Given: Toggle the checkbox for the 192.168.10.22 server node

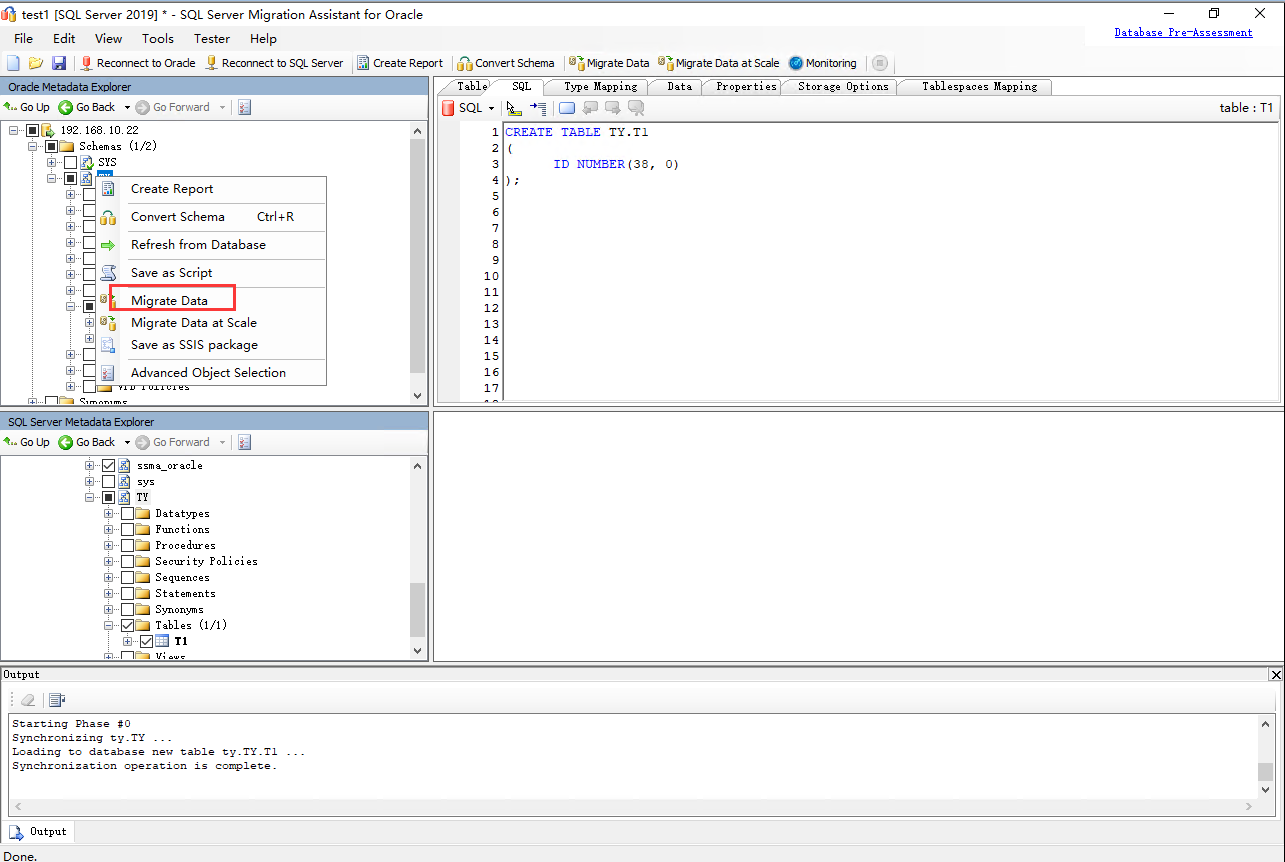Looking at the screenshot, I should tap(33, 130).
